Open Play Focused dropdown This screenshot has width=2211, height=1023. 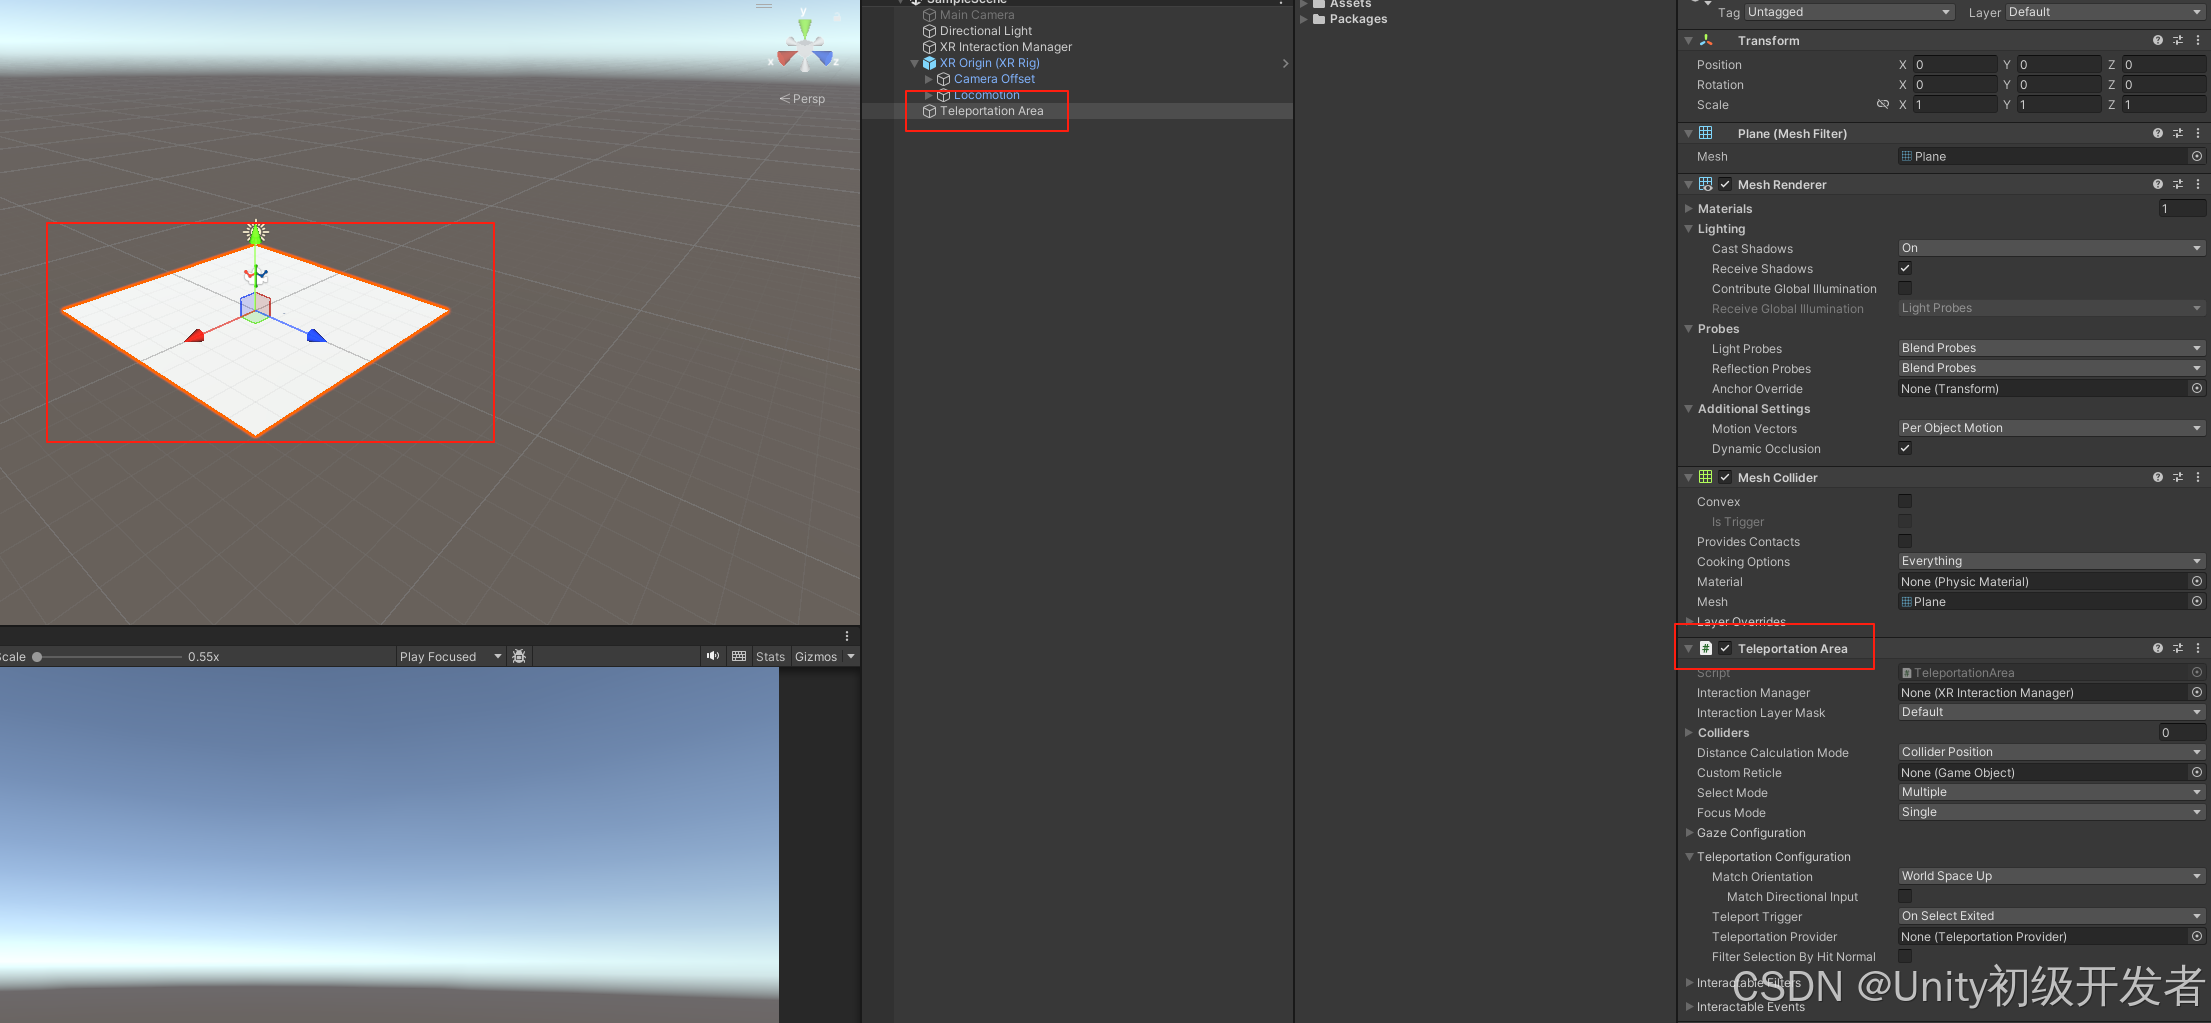tap(450, 656)
